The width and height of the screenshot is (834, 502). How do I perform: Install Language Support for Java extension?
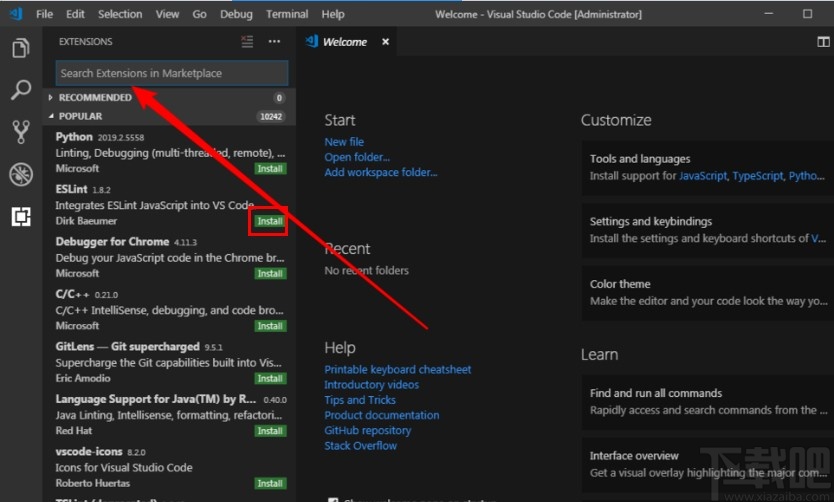pyautogui.click(x=270, y=431)
